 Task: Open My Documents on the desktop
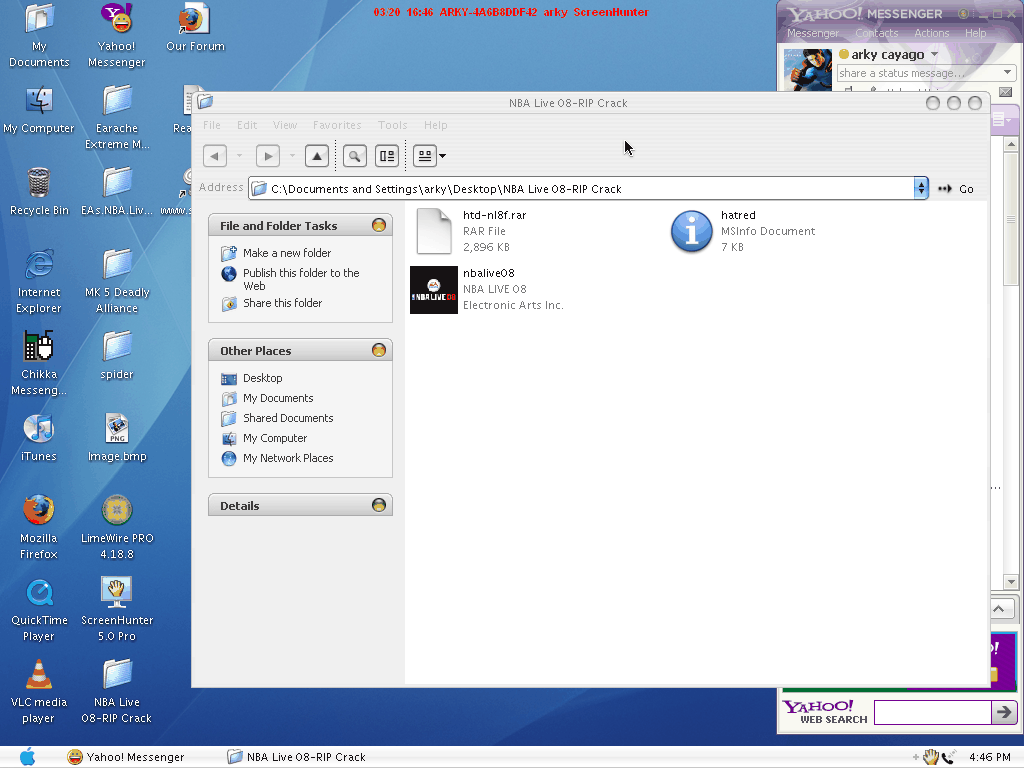pos(39,36)
